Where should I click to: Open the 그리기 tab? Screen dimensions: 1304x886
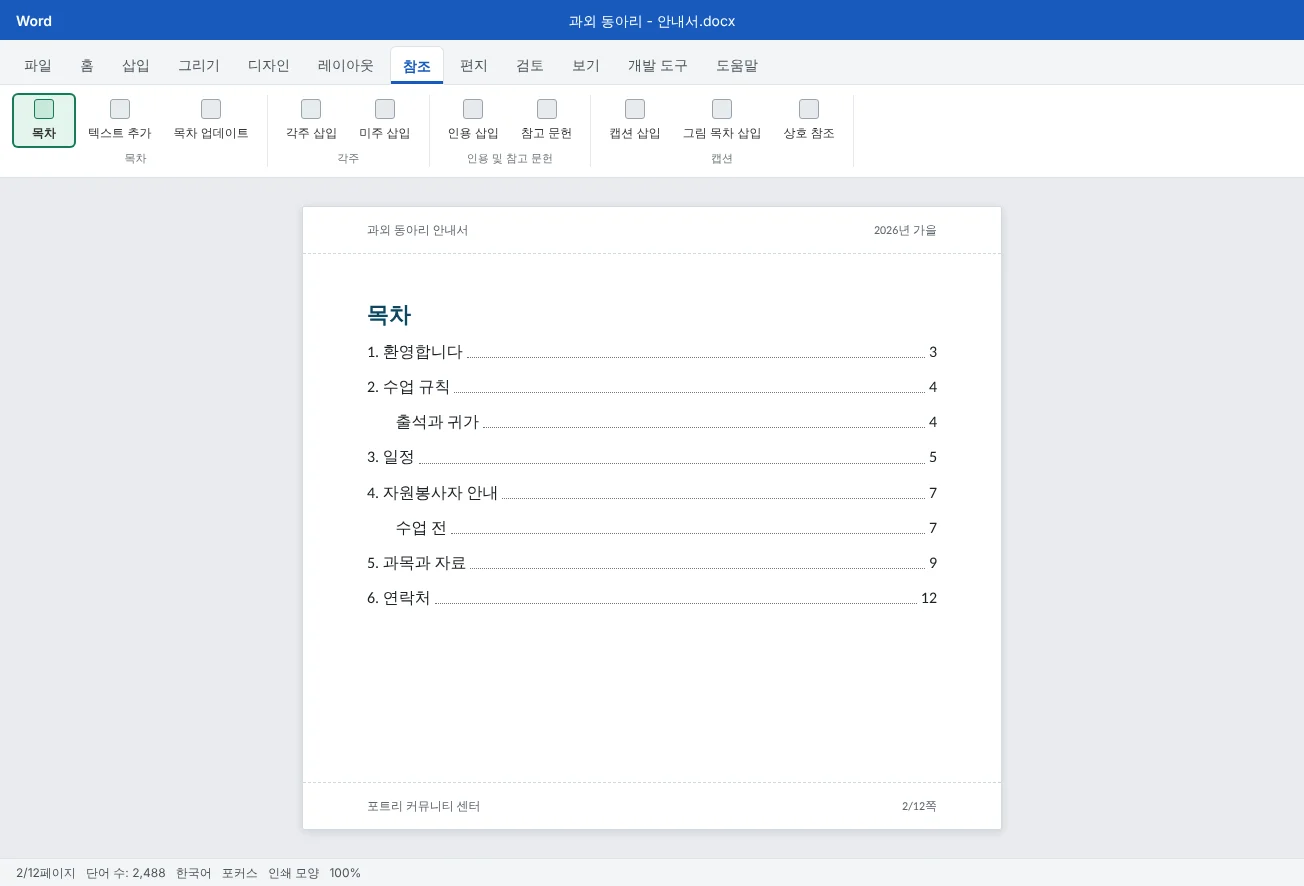point(199,66)
